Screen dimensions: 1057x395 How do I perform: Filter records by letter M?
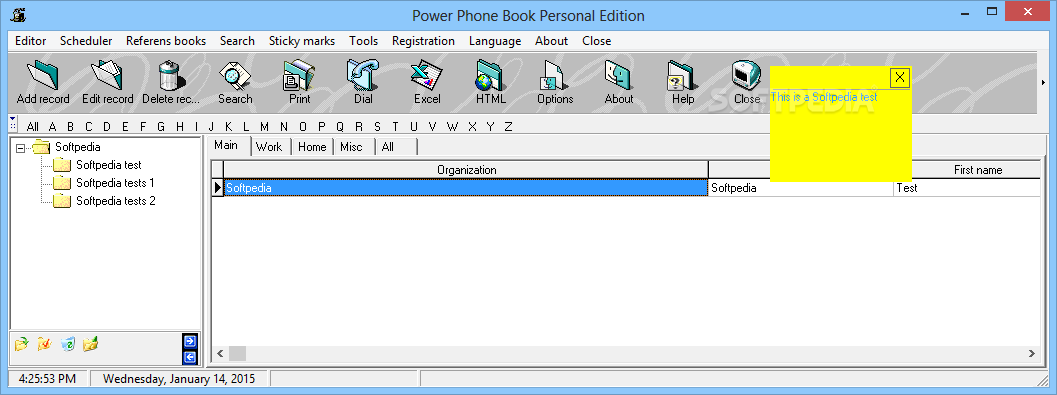pos(264,127)
